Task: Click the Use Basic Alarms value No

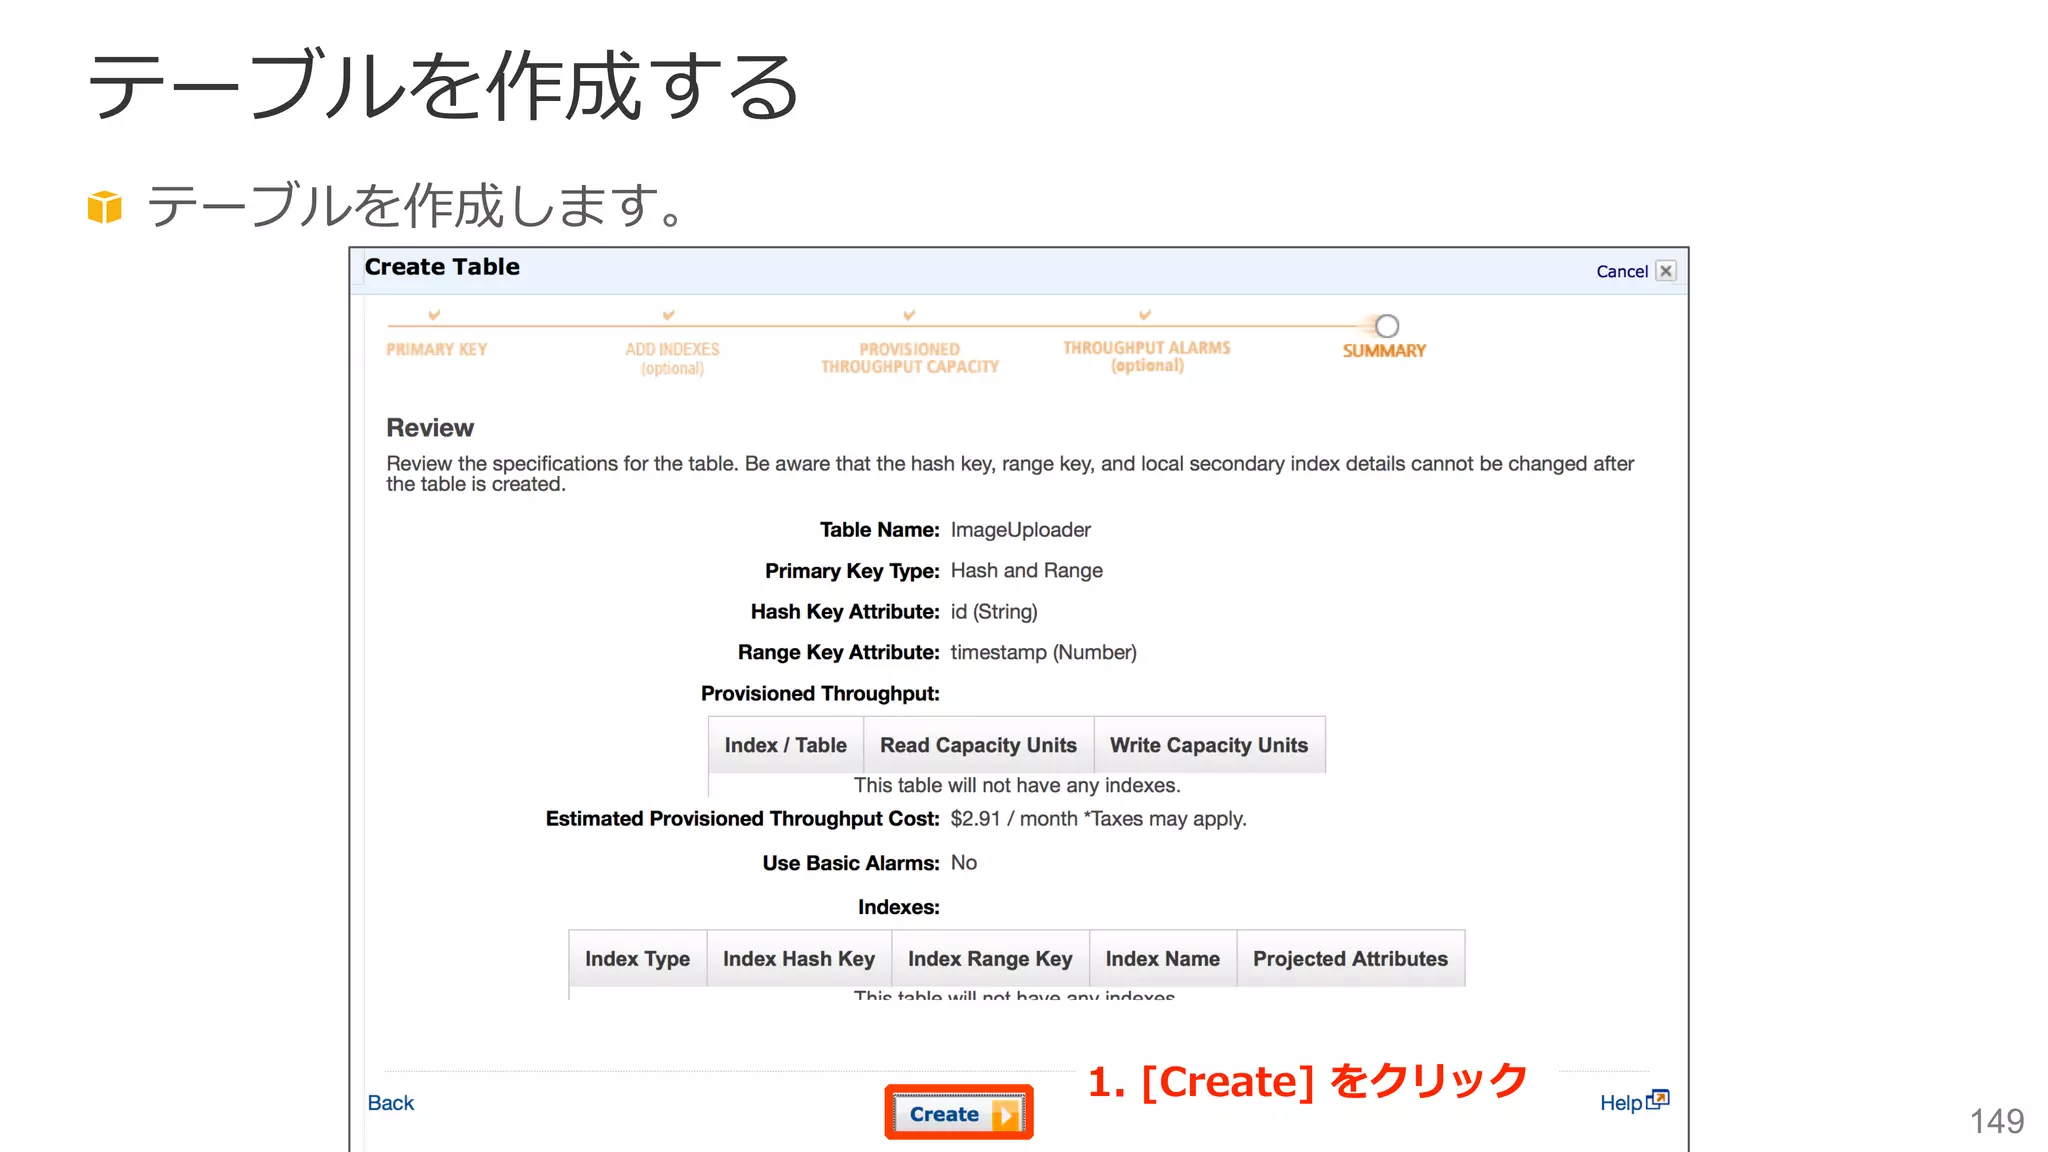Action: pyautogui.click(x=963, y=862)
